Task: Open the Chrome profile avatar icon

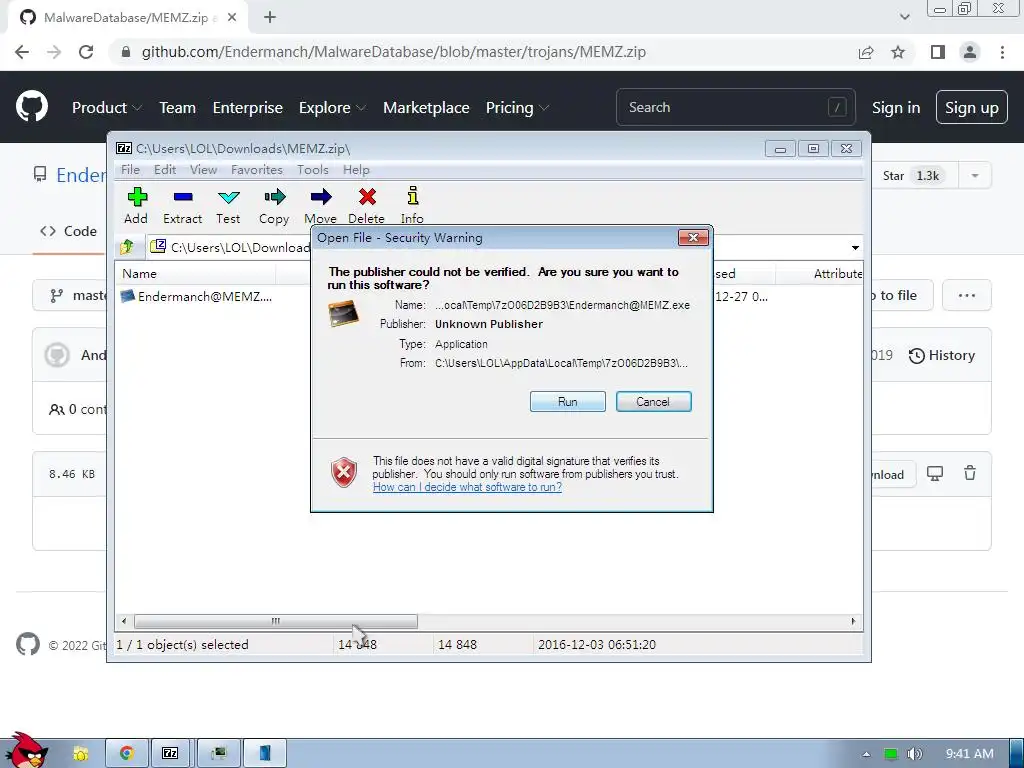Action: (970, 52)
